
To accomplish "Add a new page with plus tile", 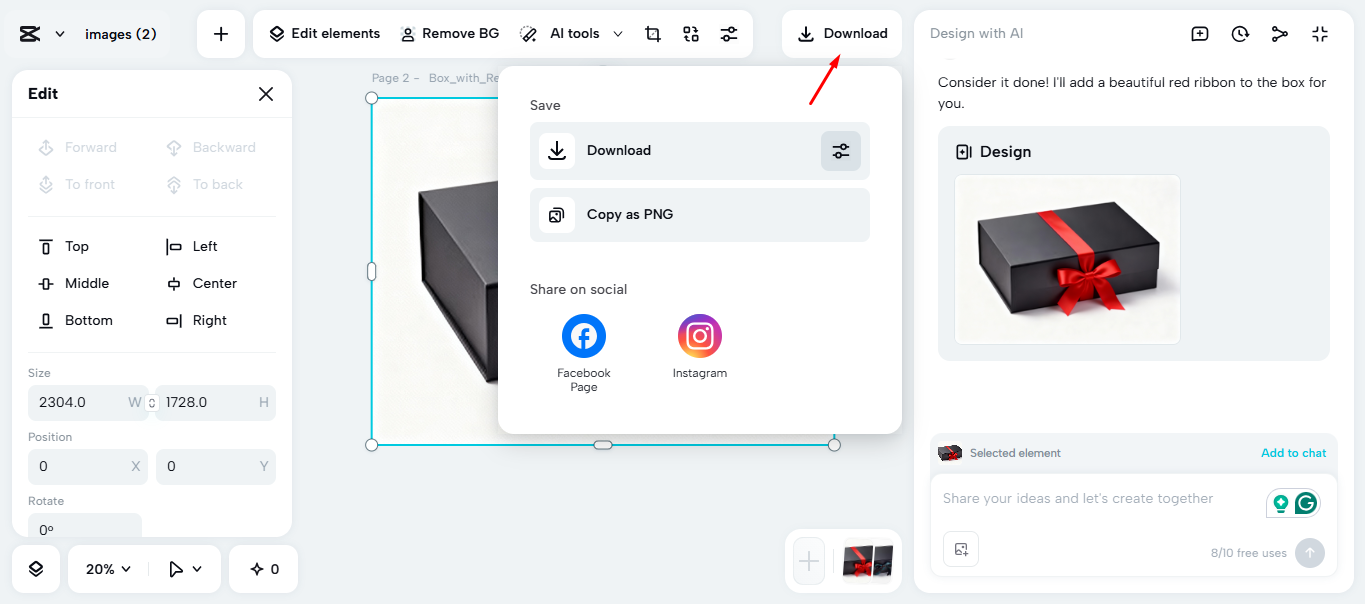I will point(809,561).
